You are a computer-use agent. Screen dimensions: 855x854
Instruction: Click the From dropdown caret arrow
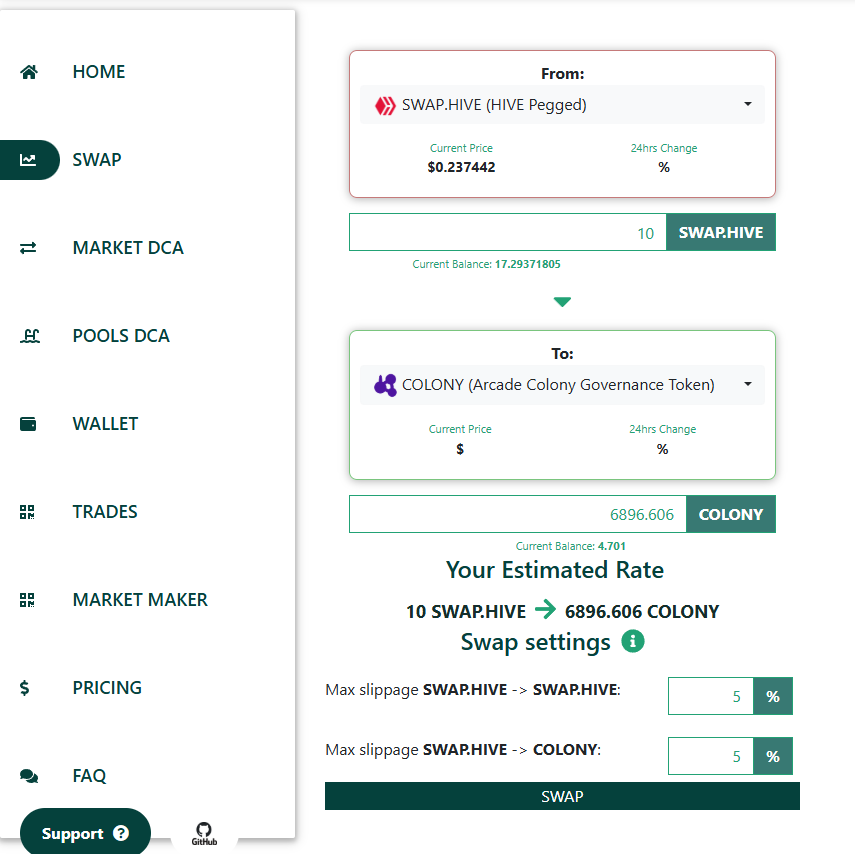coord(748,104)
